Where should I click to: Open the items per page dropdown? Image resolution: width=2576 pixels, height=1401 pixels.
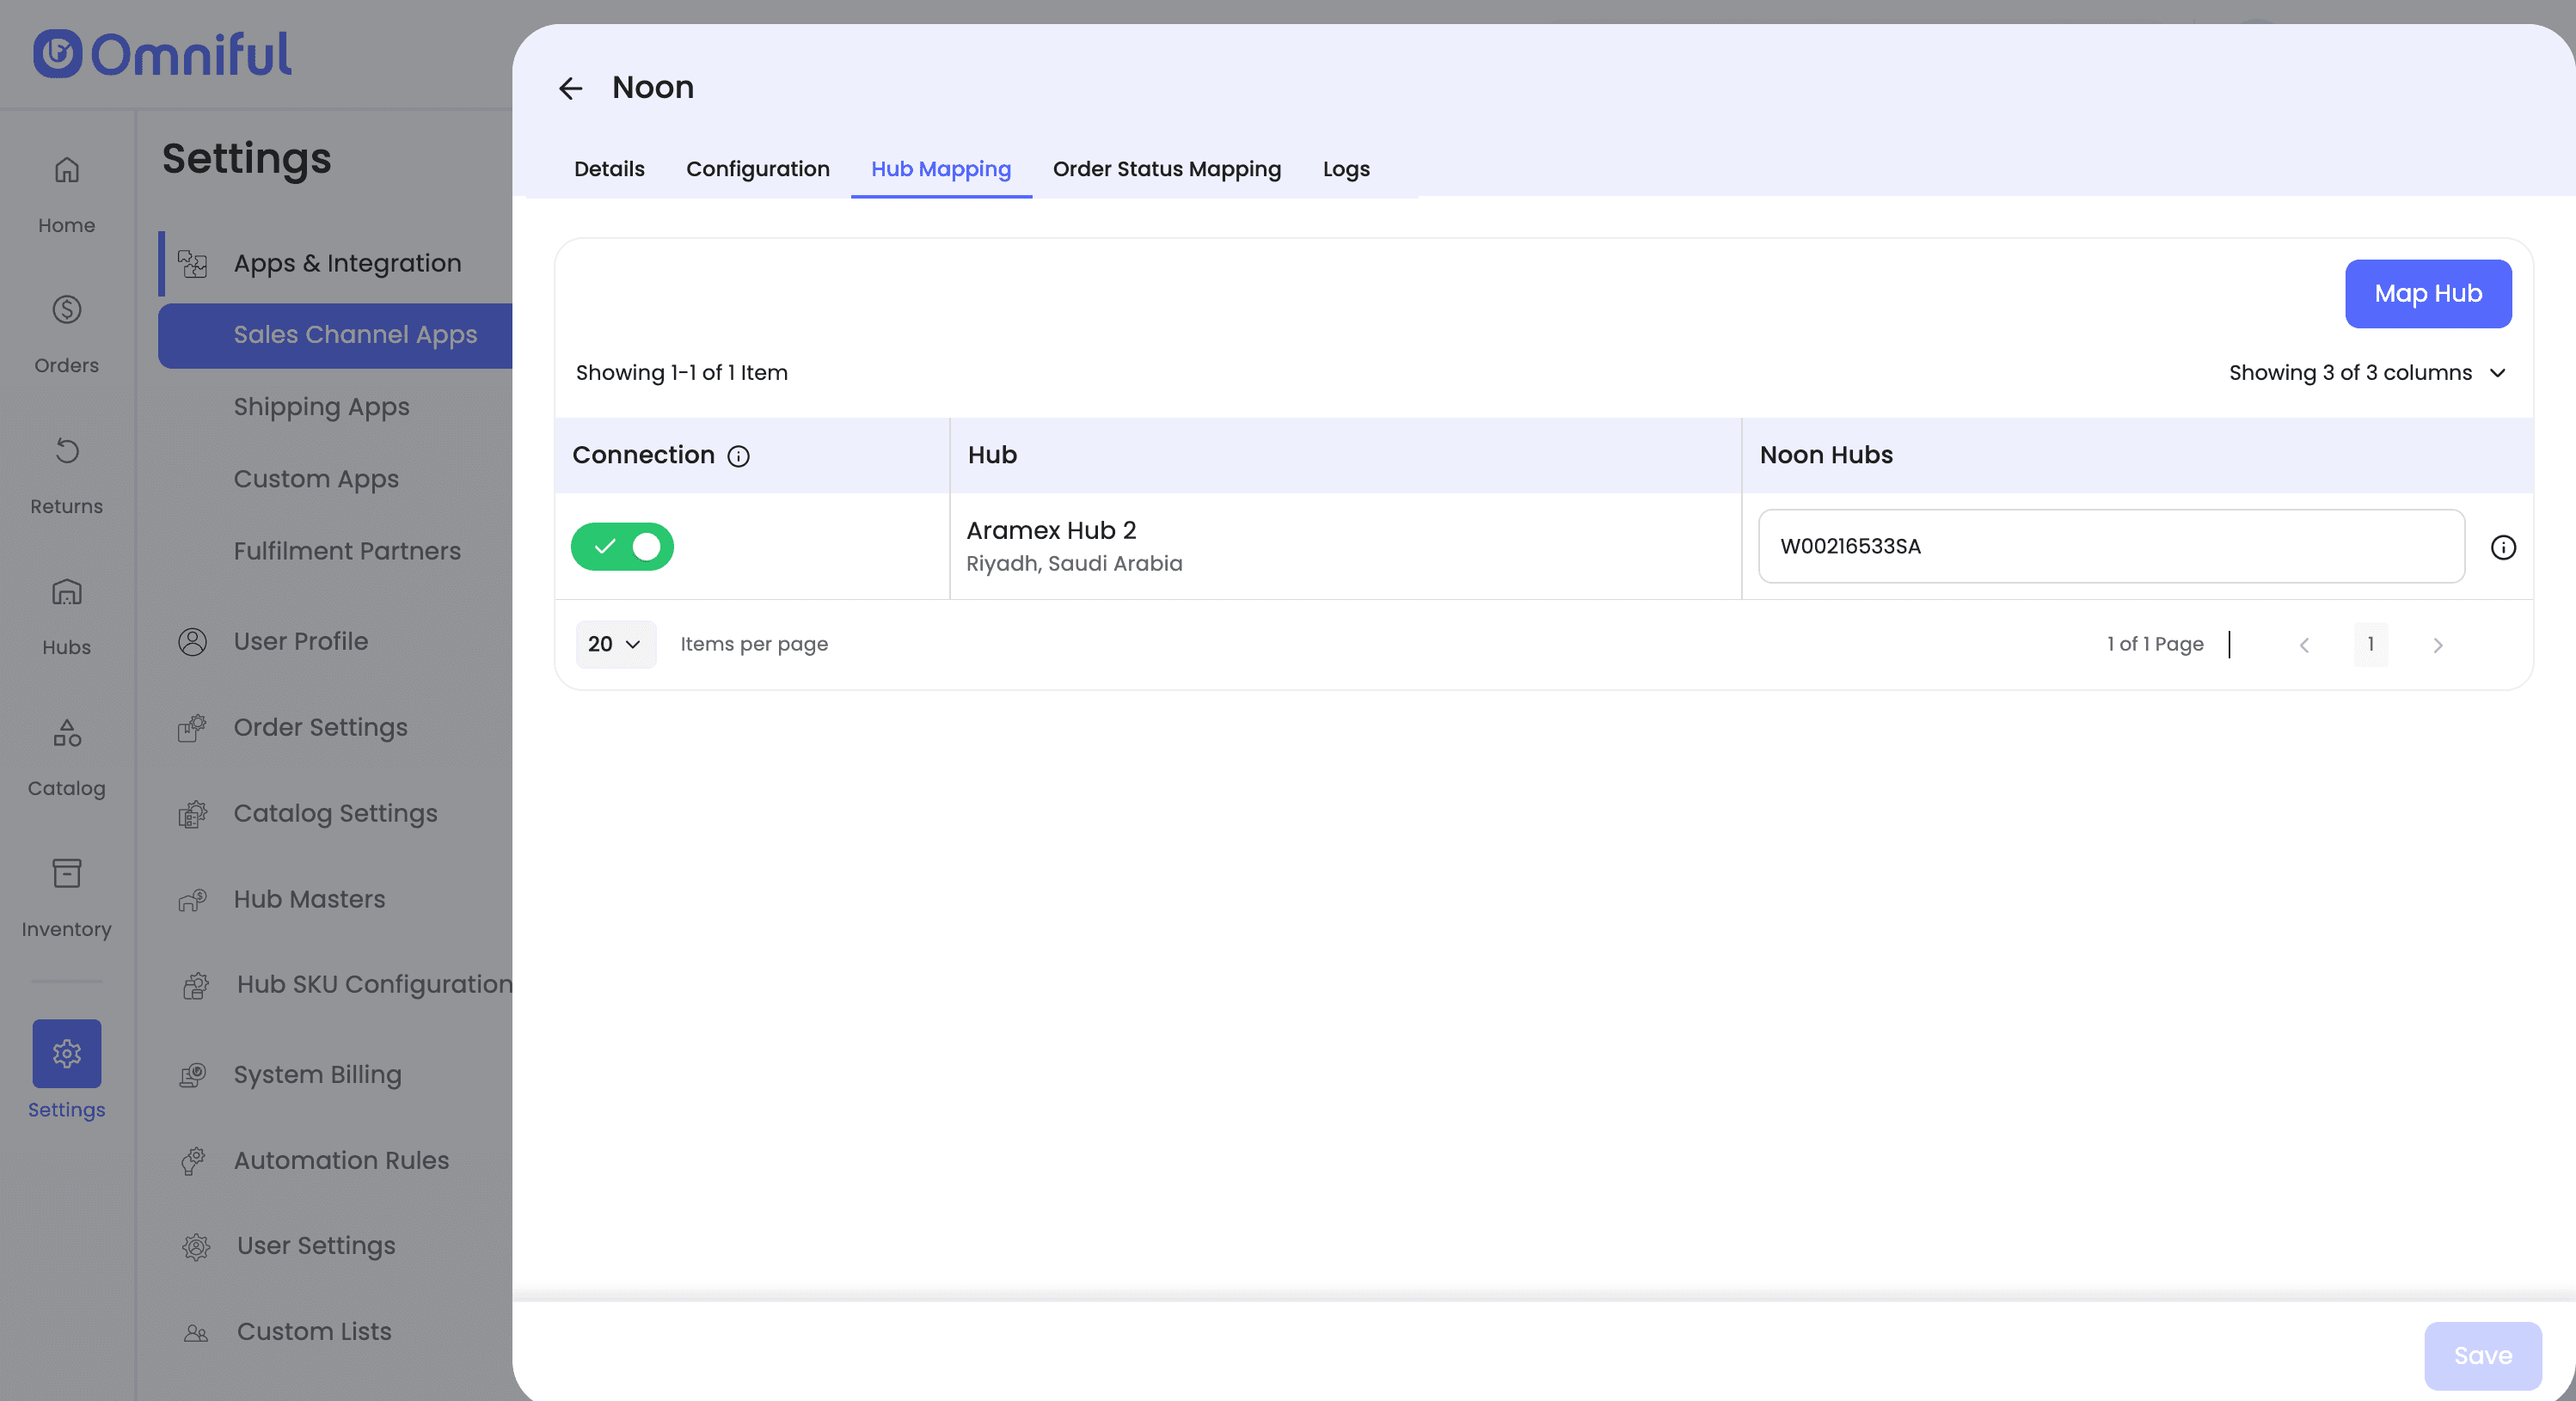615,644
